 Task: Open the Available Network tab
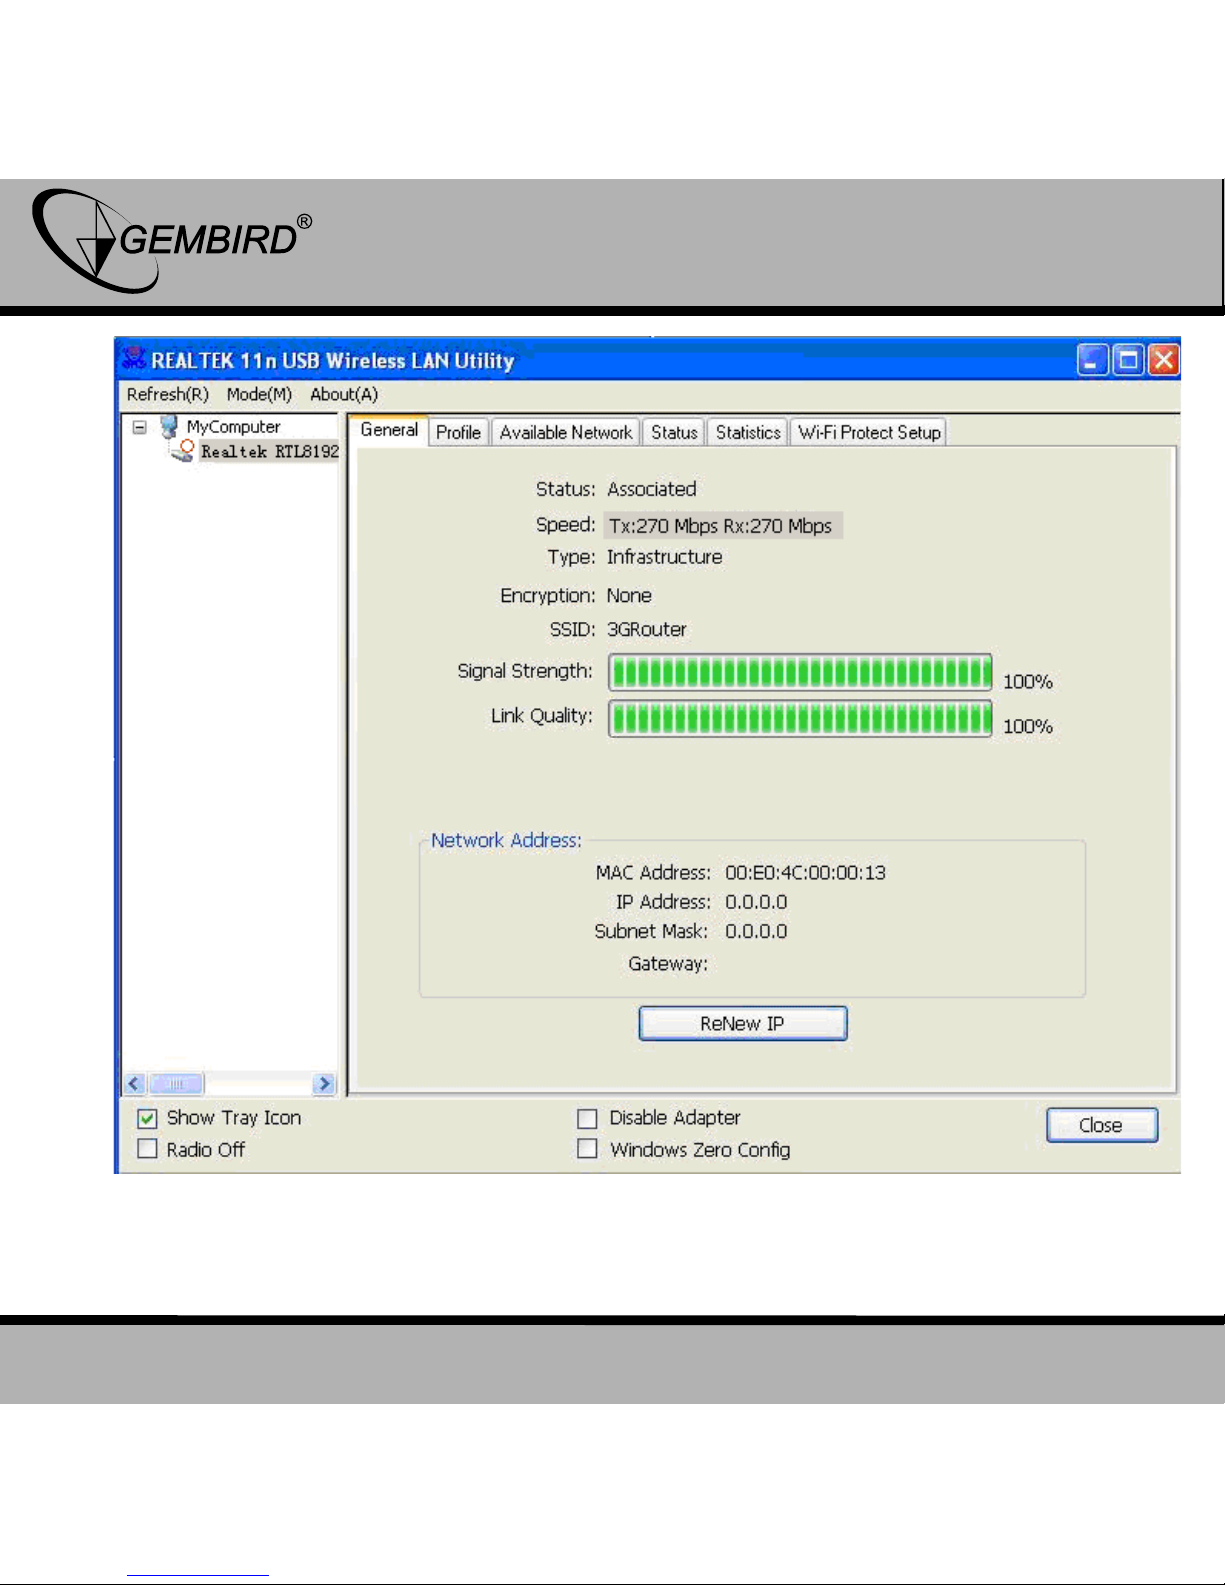click(566, 432)
